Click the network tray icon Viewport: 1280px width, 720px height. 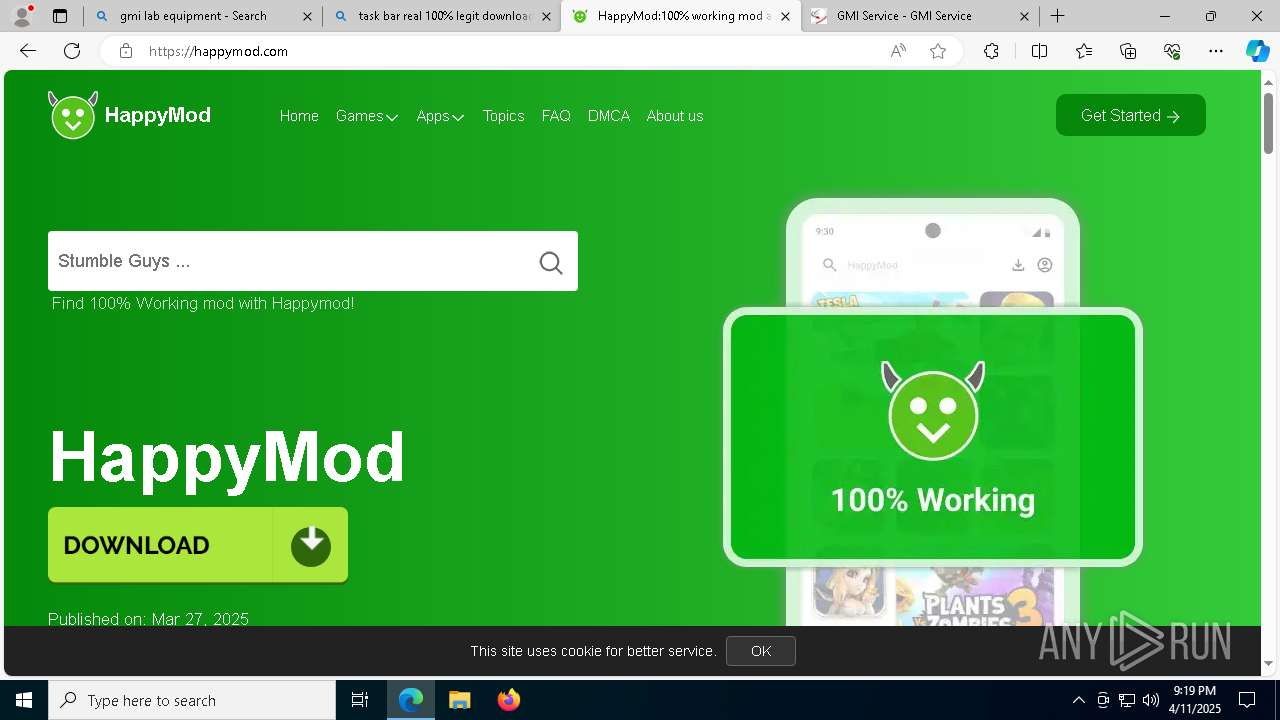coord(1127,700)
